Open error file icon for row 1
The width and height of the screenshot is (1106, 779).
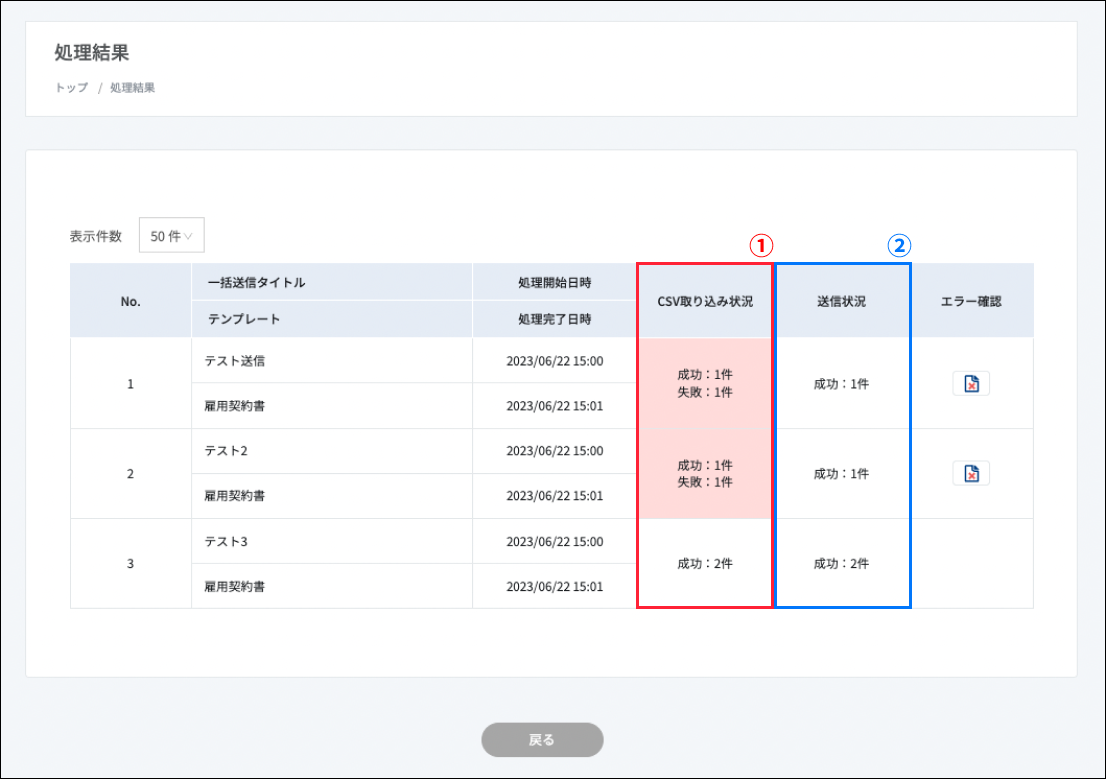tap(971, 384)
